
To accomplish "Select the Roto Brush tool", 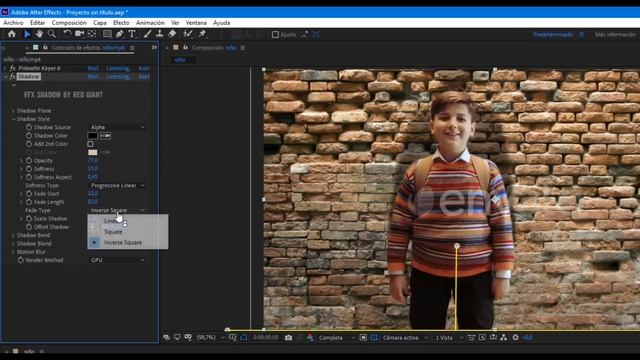I will point(188,34).
